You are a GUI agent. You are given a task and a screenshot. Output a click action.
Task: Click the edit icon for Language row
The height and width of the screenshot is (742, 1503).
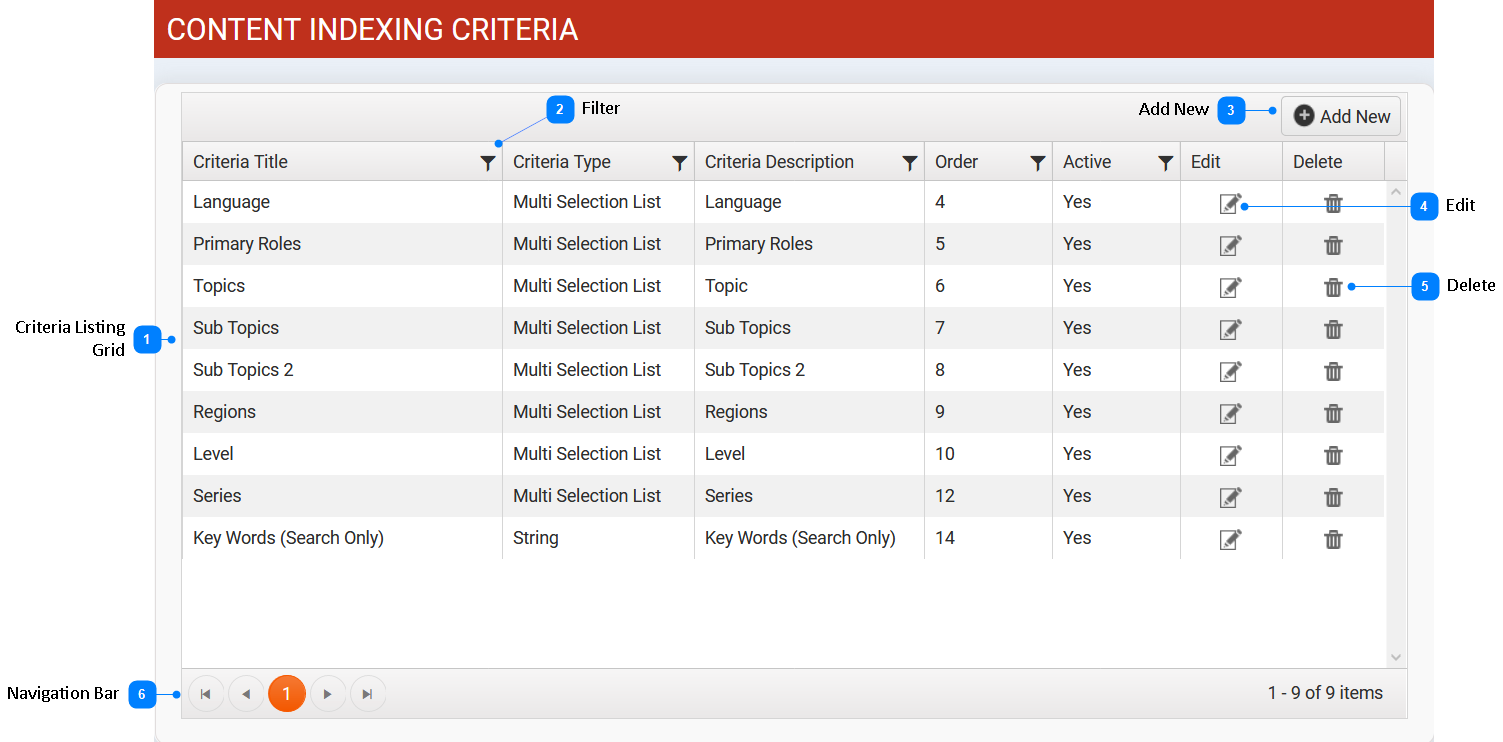tap(1230, 204)
